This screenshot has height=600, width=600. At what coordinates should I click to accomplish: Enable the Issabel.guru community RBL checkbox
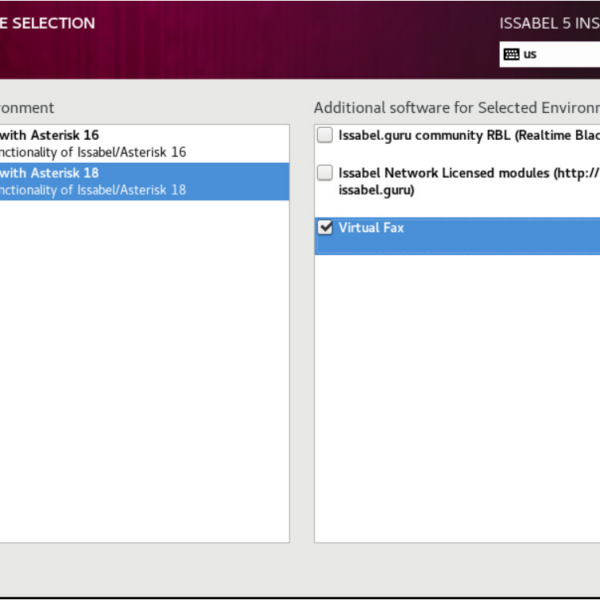[325, 135]
